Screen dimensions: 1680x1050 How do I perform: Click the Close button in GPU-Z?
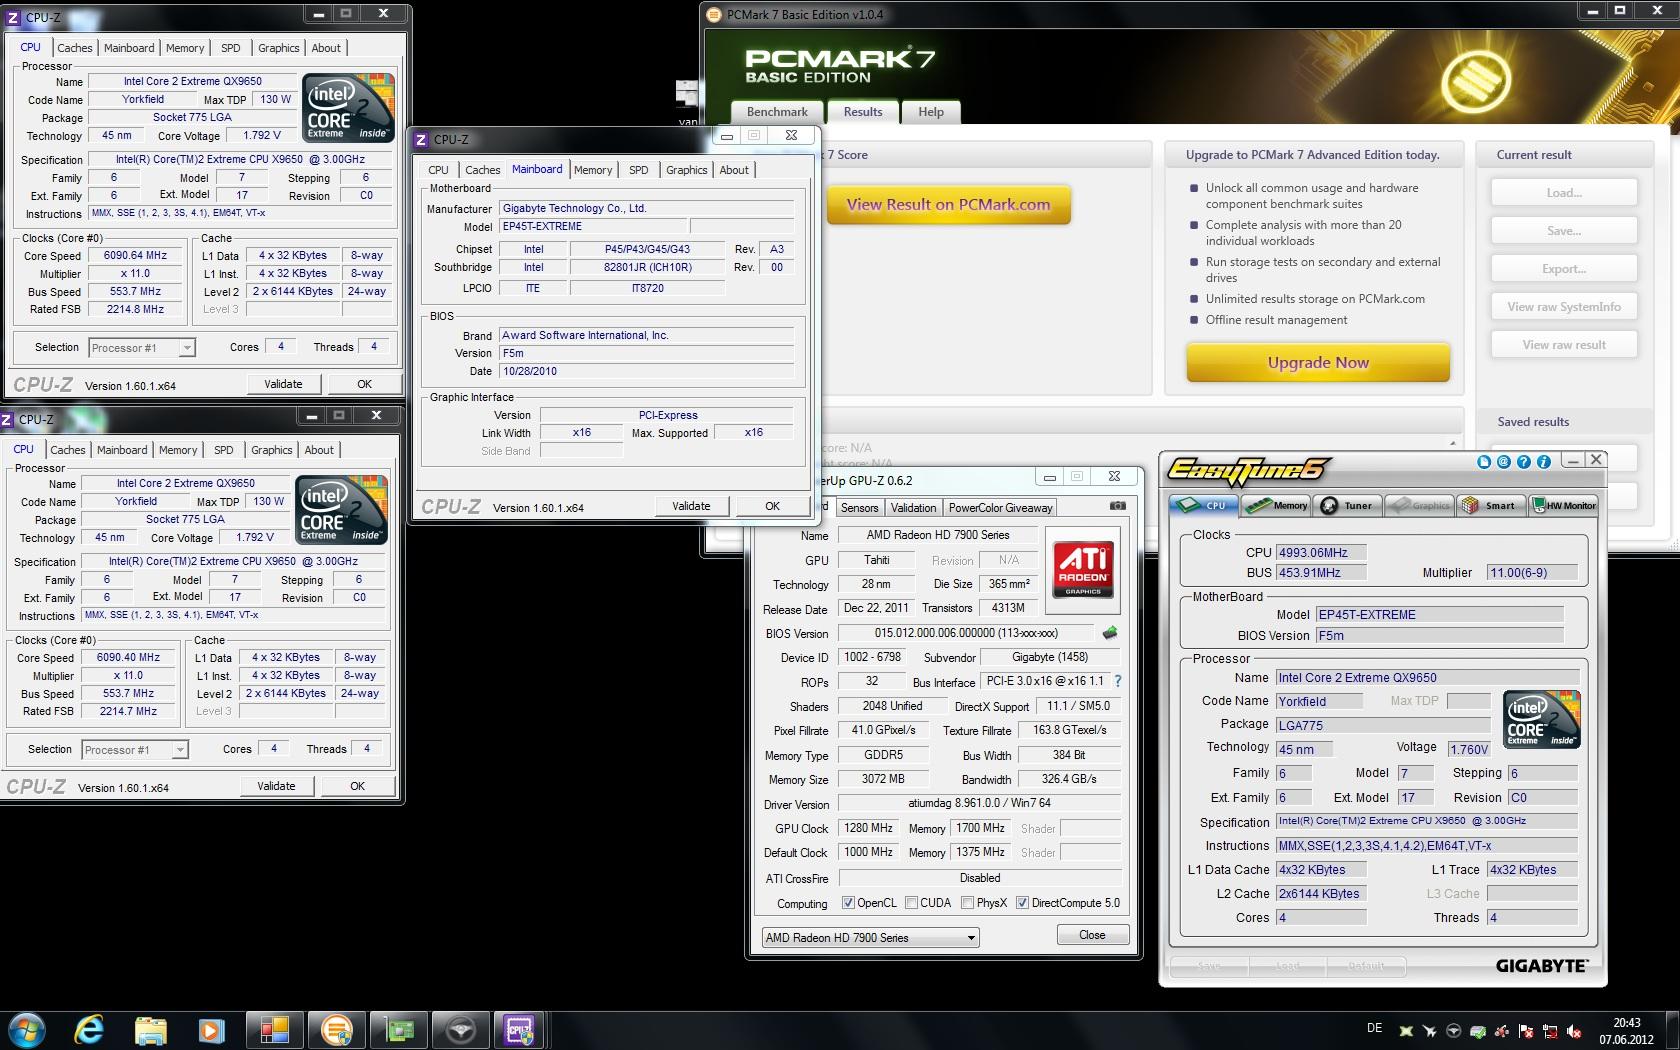coord(1092,935)
